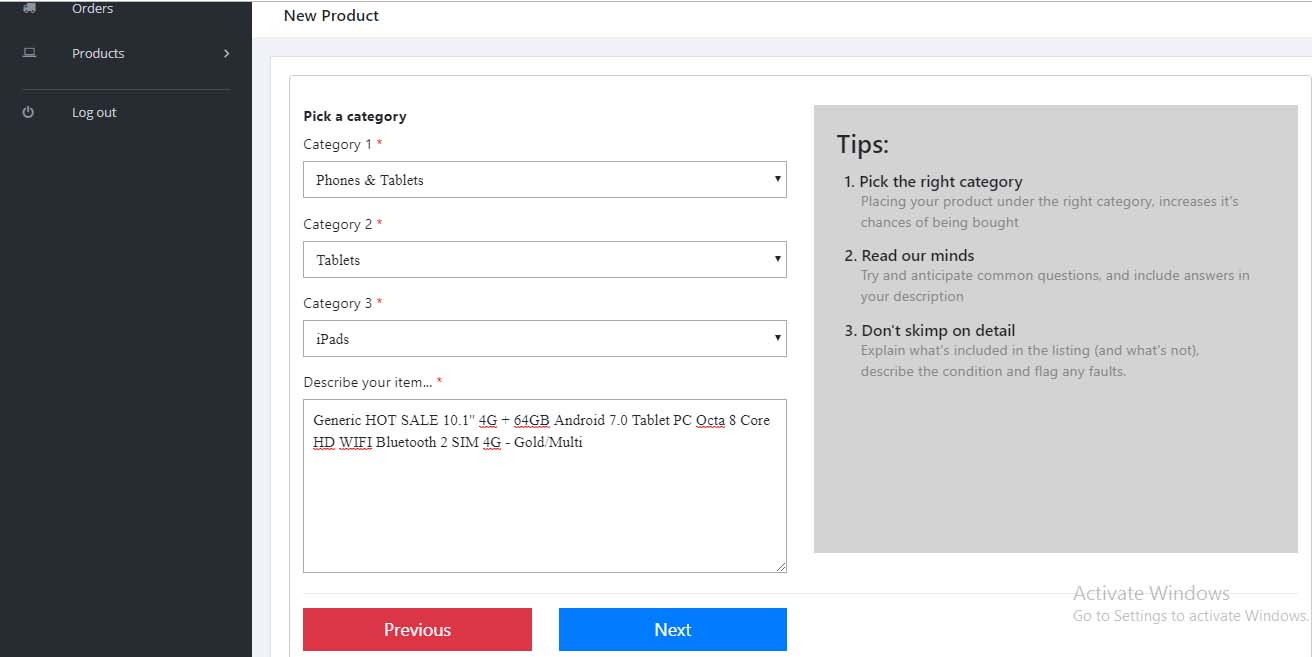The width and height of the screenshot is (1312, 657).
Task: Open Category 3 dropdown showing iPads
Action: pyautogui.click(x=545, y=338)
